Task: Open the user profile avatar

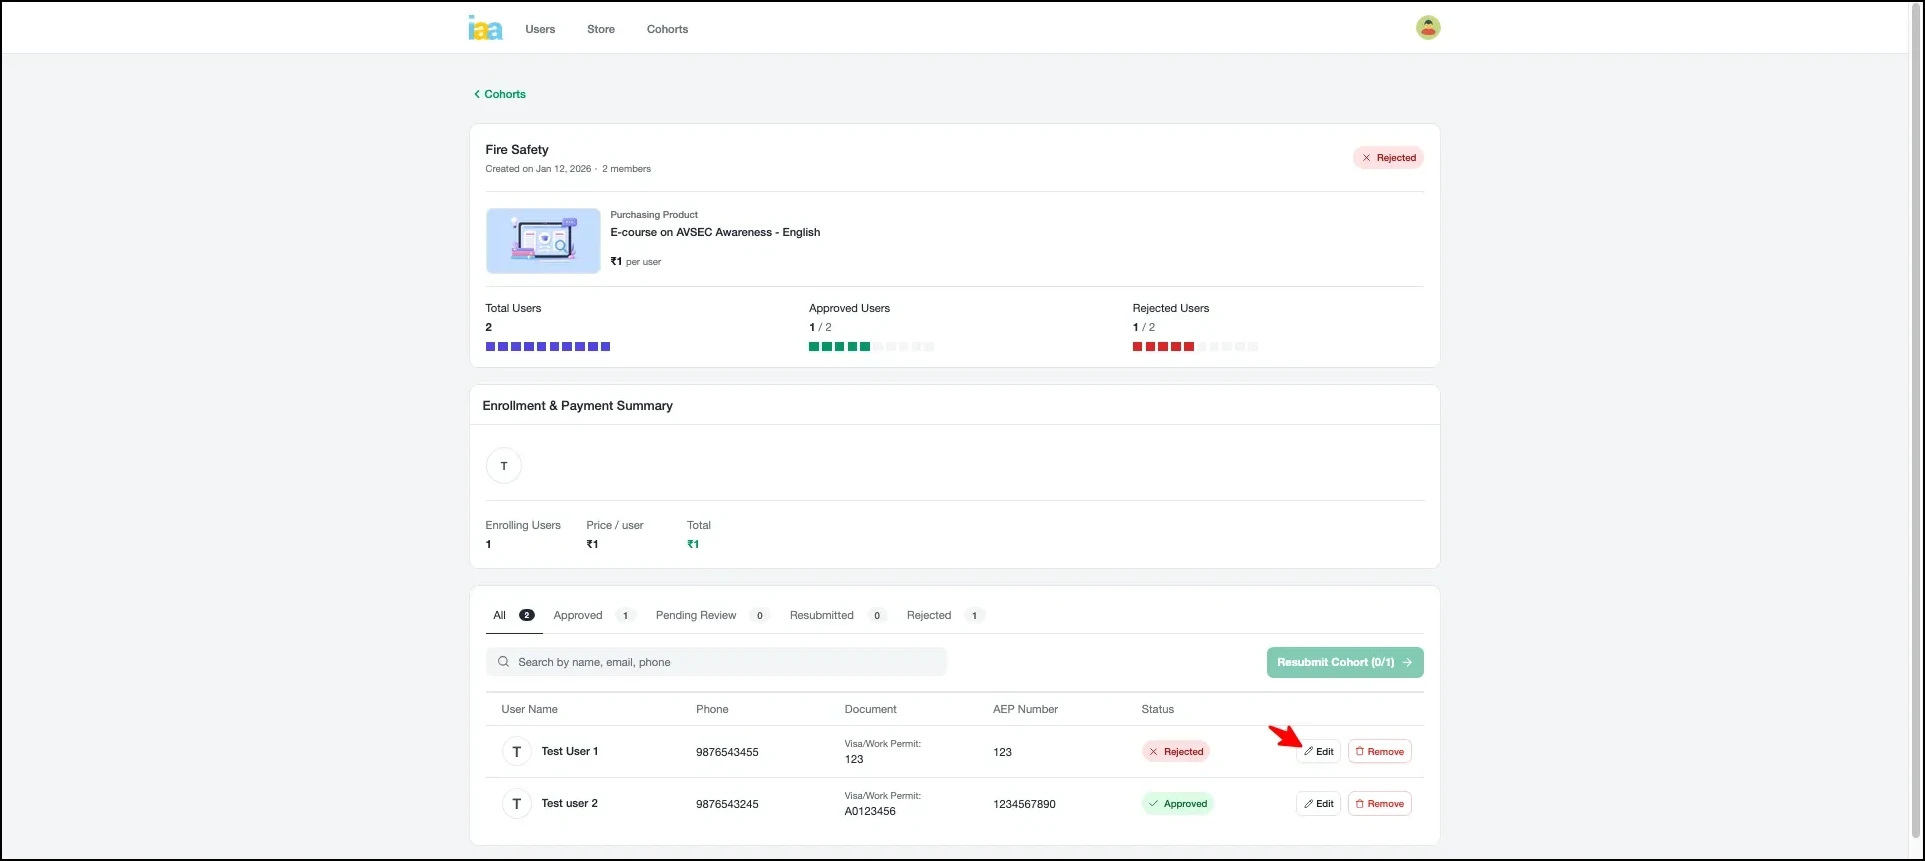Action: click(x=1427, y=28)
